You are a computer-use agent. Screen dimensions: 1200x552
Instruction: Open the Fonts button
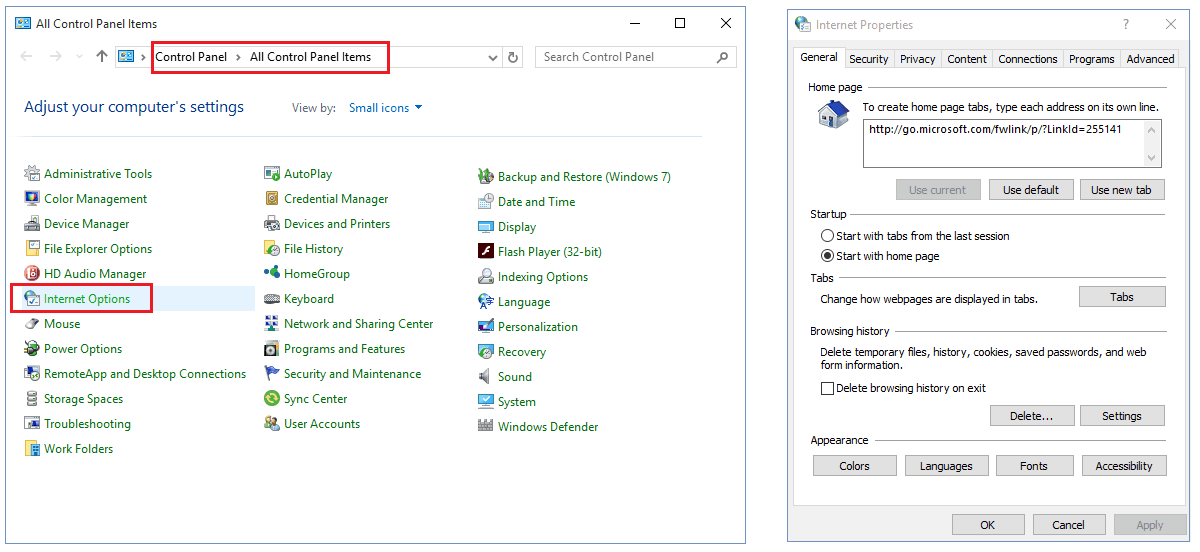(1034, 466)
